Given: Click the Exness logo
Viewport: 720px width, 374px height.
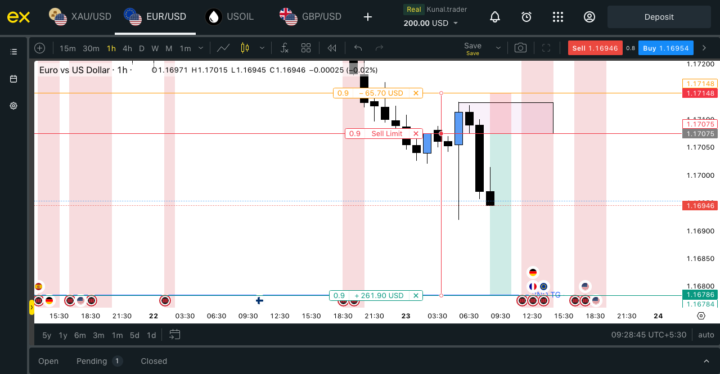Looking at the screenshot, I should (x=18, y=17).
